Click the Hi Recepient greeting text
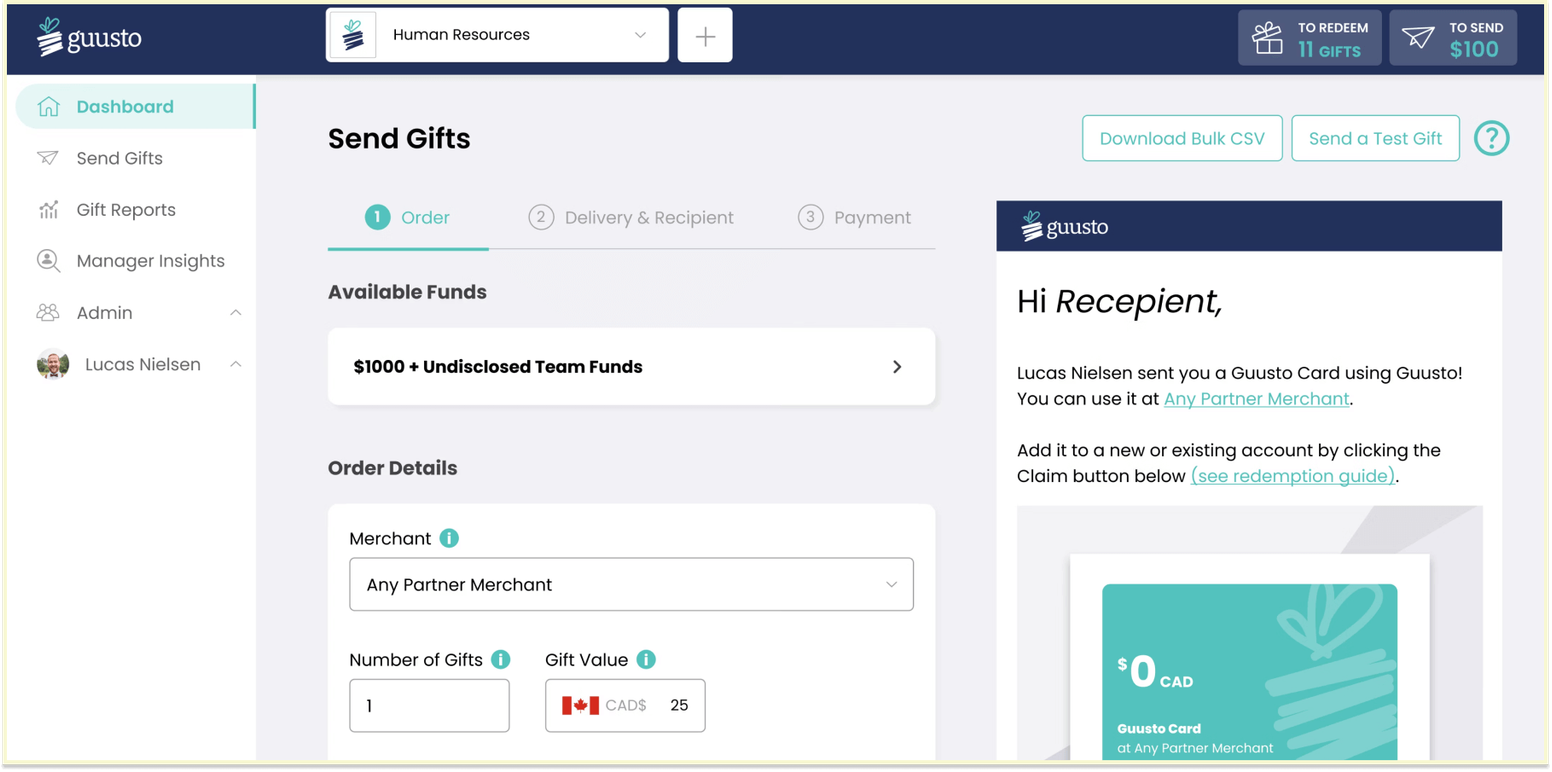Screen dimensions: 1552x772 coord(1119,301)
